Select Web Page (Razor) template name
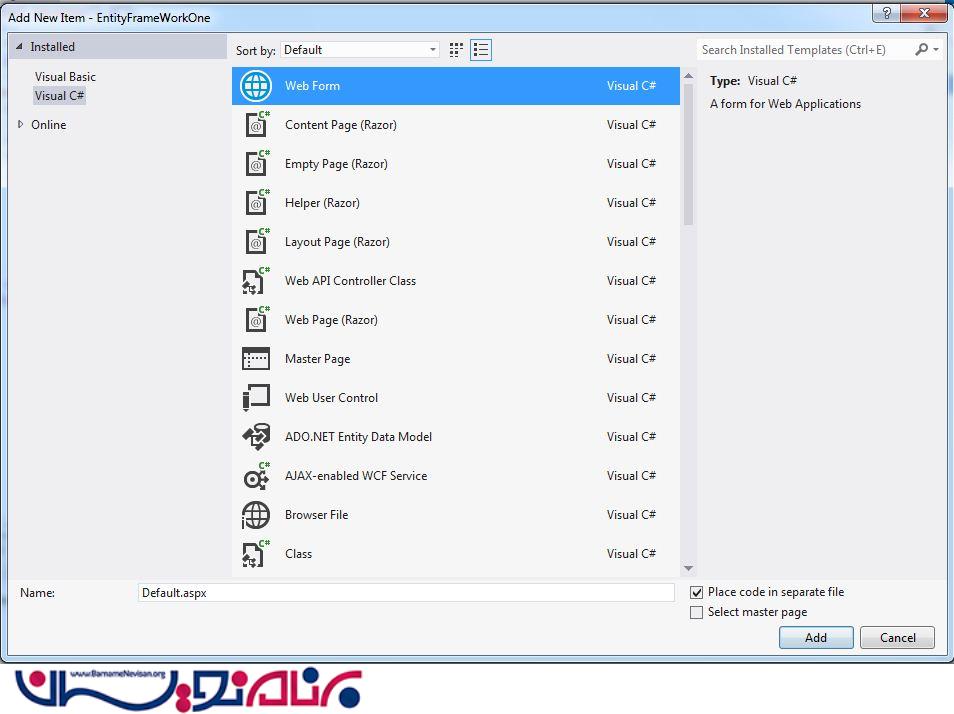Viewport: 954px width, 714px height. [331, 319]
